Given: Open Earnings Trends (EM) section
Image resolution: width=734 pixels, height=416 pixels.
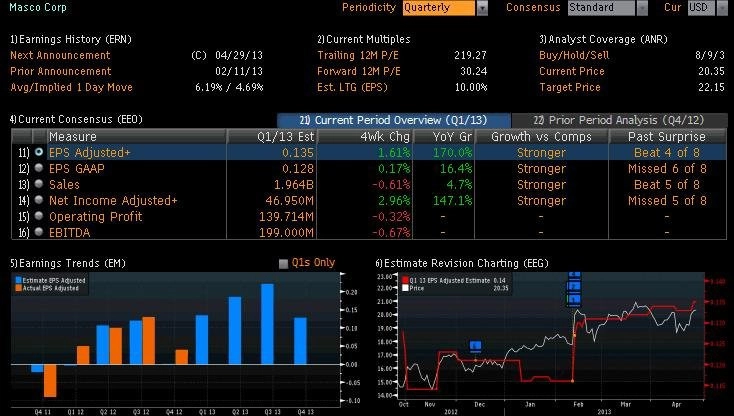Looking at the screenshot, I should [68, 263].
